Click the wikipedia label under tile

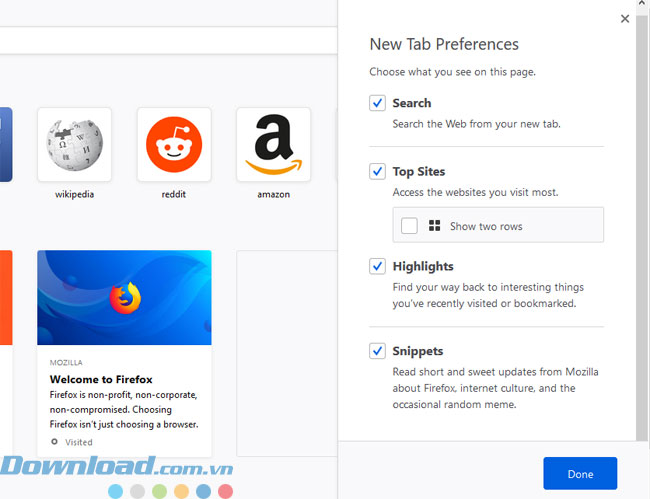[75, 194]
